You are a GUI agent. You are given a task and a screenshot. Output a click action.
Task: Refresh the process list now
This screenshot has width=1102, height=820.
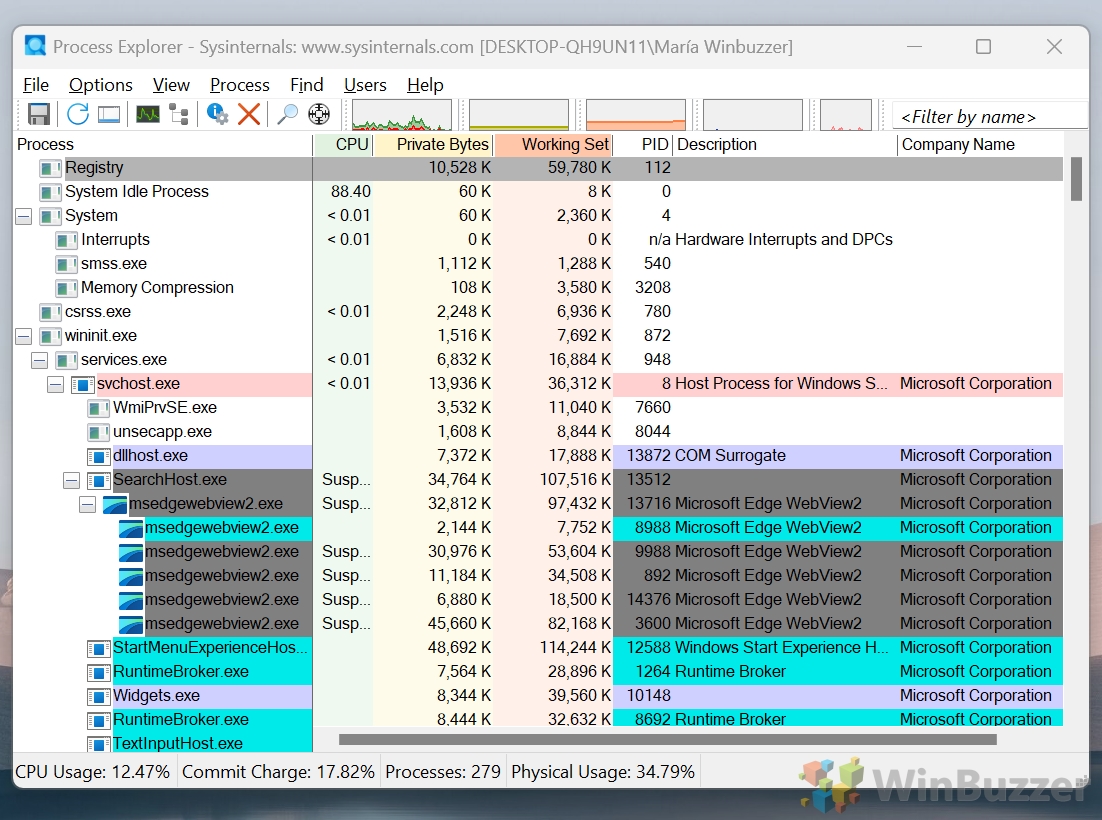[x=78, y=114]
